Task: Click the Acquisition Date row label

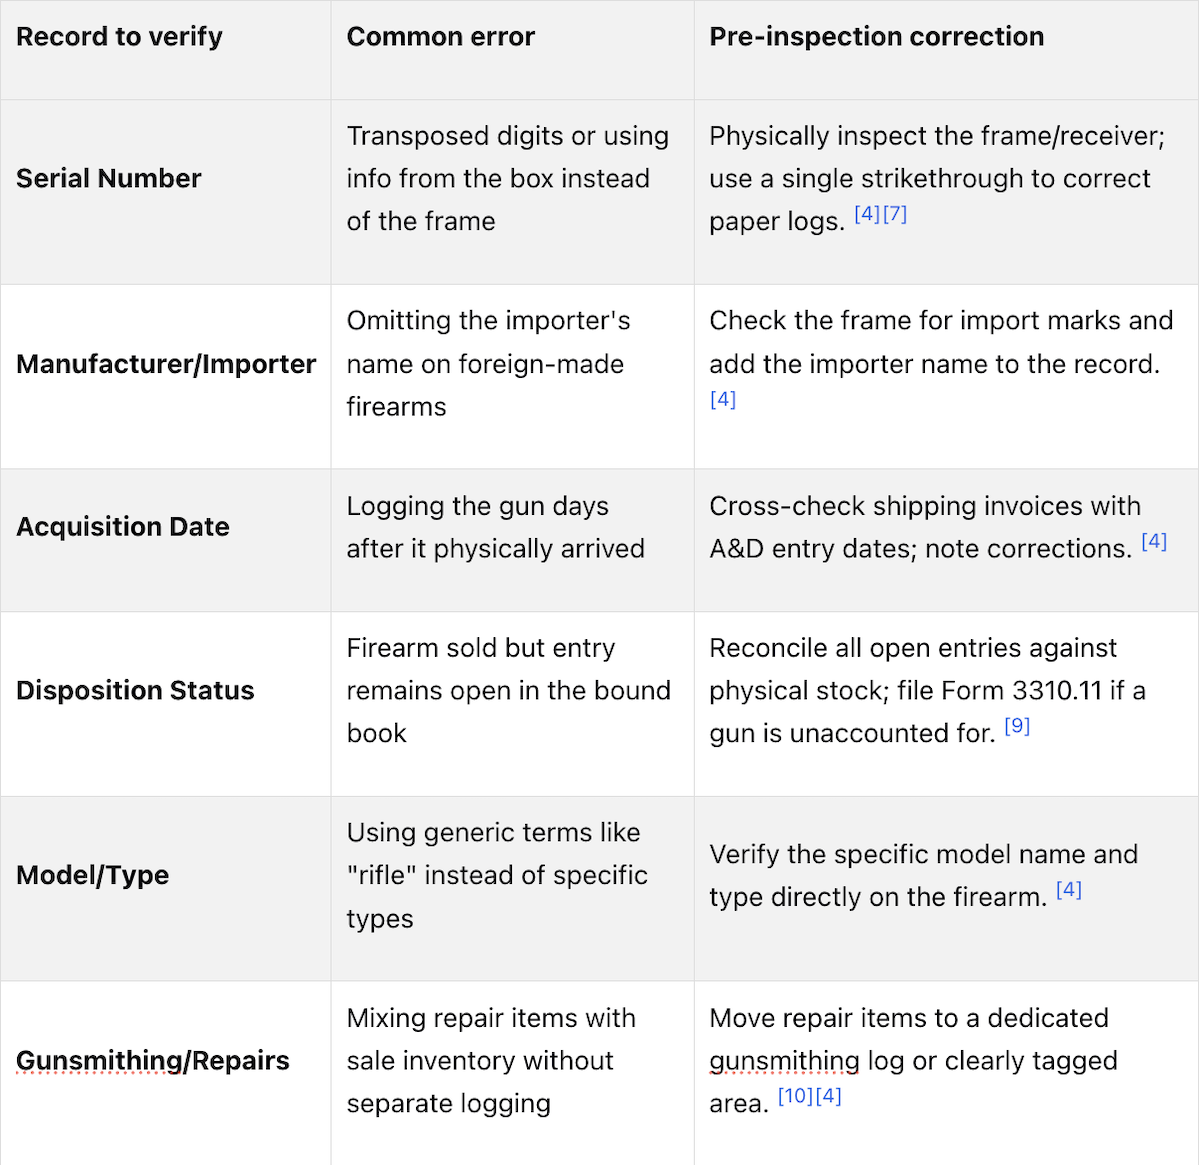Action: point(123,527)
